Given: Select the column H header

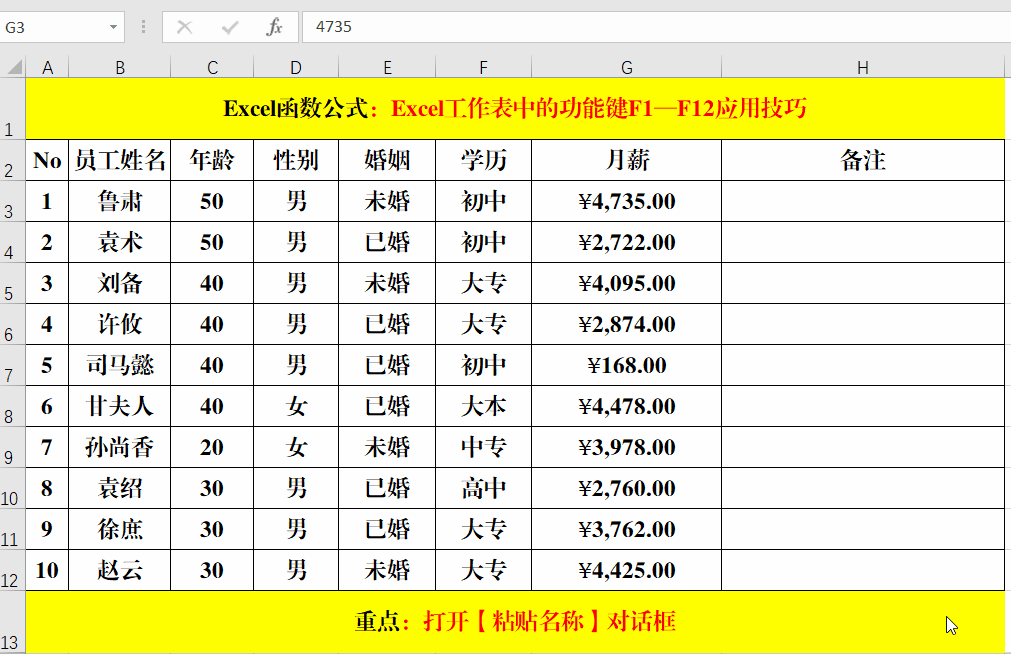Looking at the screenshot, I should [863, 67].
